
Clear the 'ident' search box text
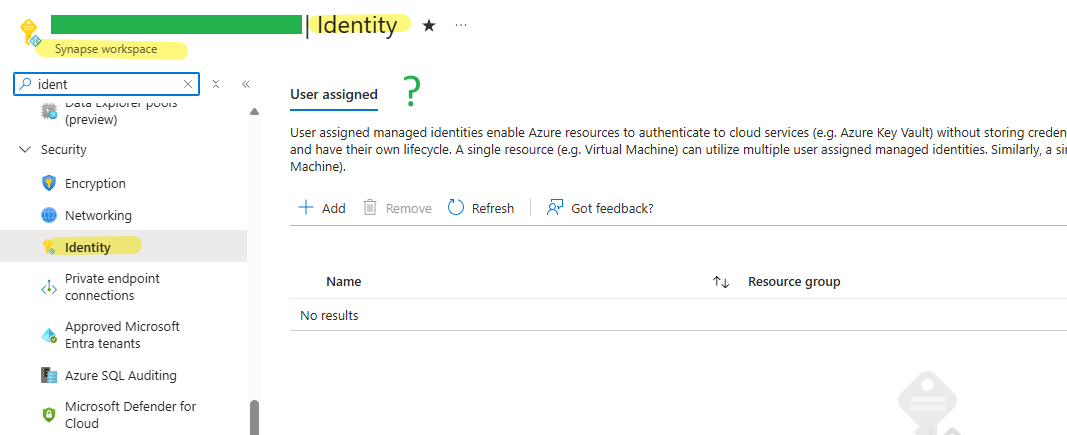(188, 84)
